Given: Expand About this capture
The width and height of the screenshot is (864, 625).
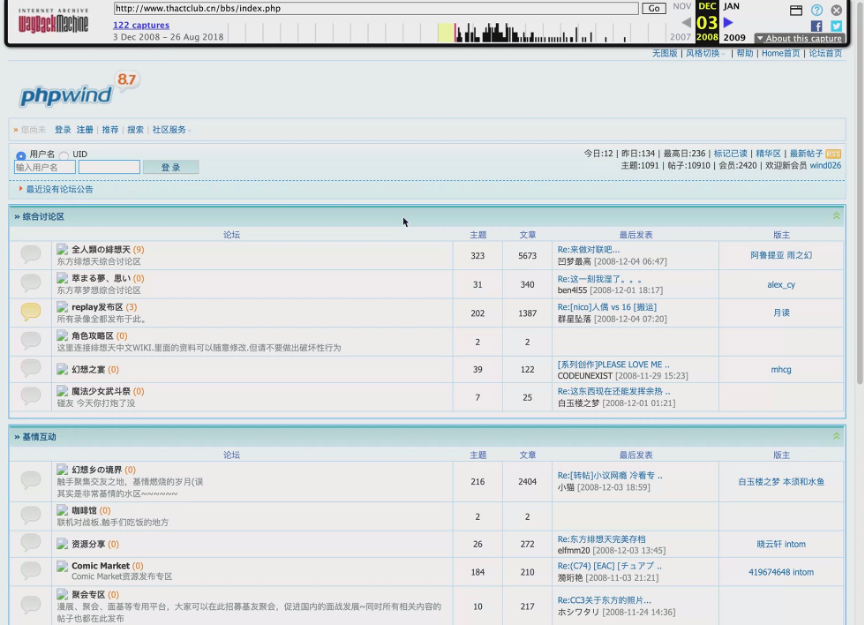Looking at the screenshot, I should [x=799, y=38].
